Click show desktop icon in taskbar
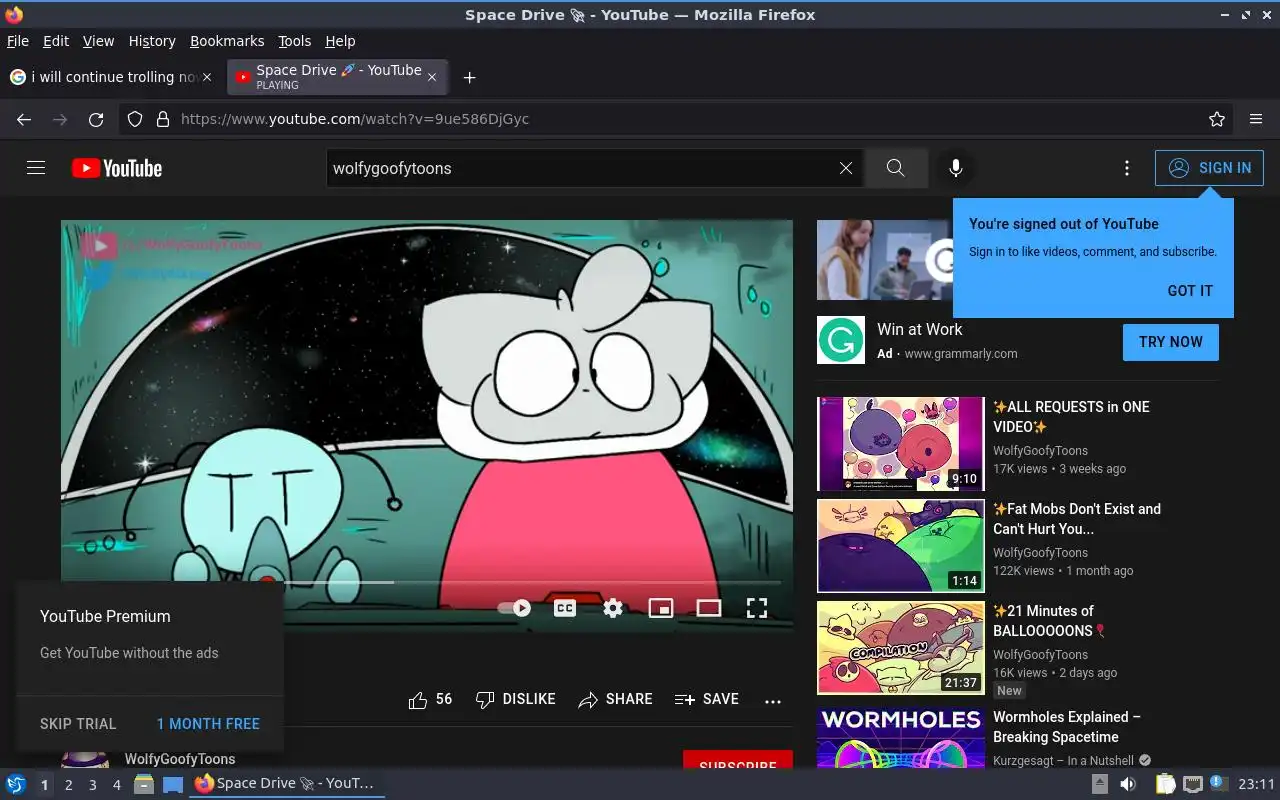Image resolution: width=1280 pixels, height=800 pixels. click(x=173, y=784)
